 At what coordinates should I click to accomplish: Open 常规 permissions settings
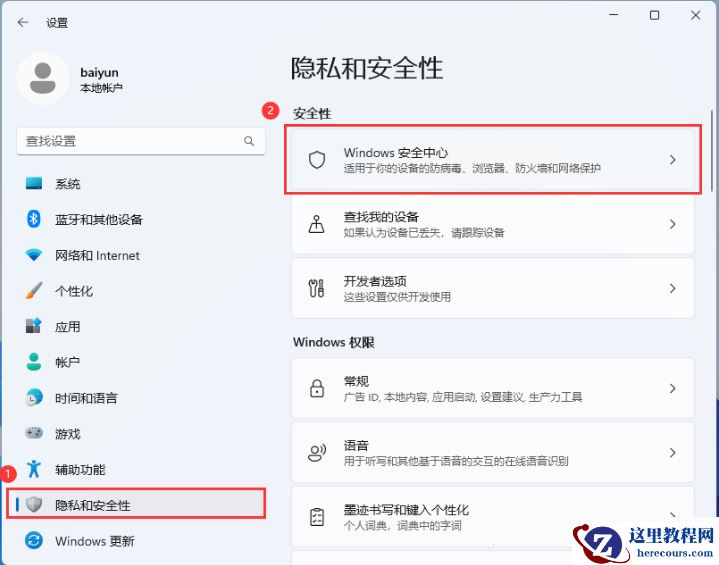493,388
